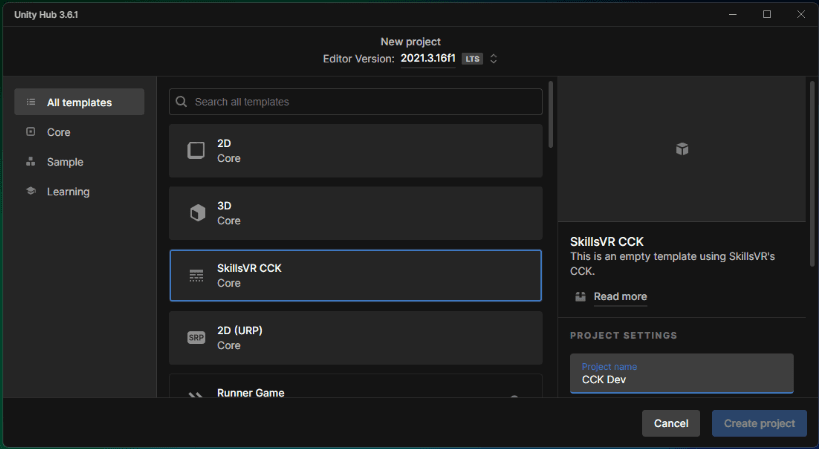This screenshot has height=449, width=819.
Task: Click the magnifying glass search icon
Action: pos(181,101)
